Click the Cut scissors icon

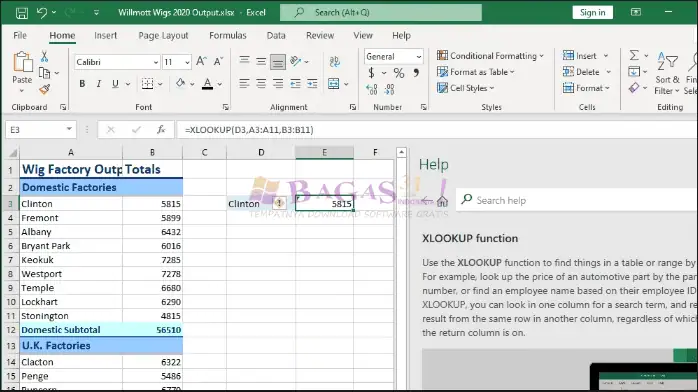[x=44, y=56]
